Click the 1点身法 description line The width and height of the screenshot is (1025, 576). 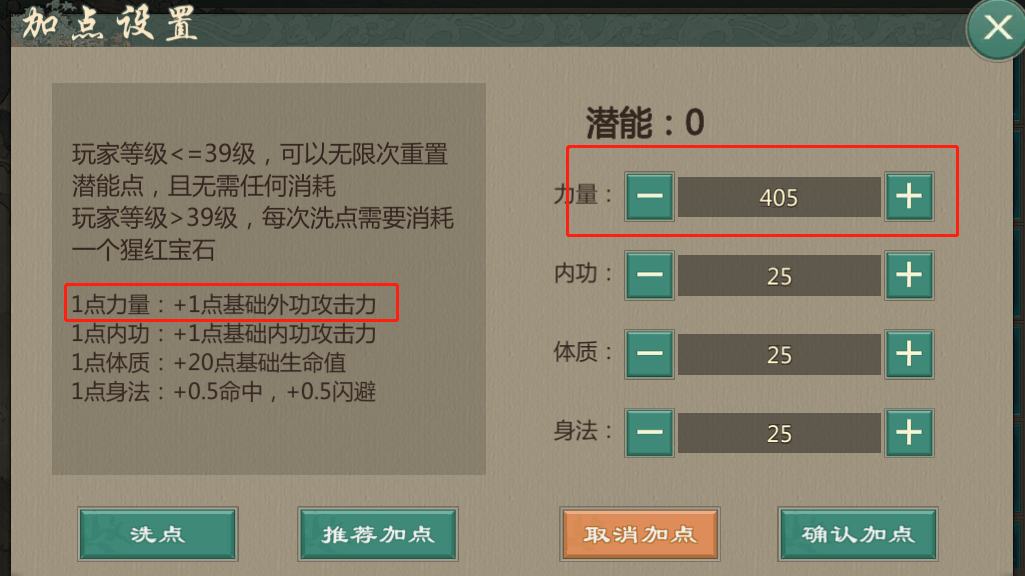(223, 392)
